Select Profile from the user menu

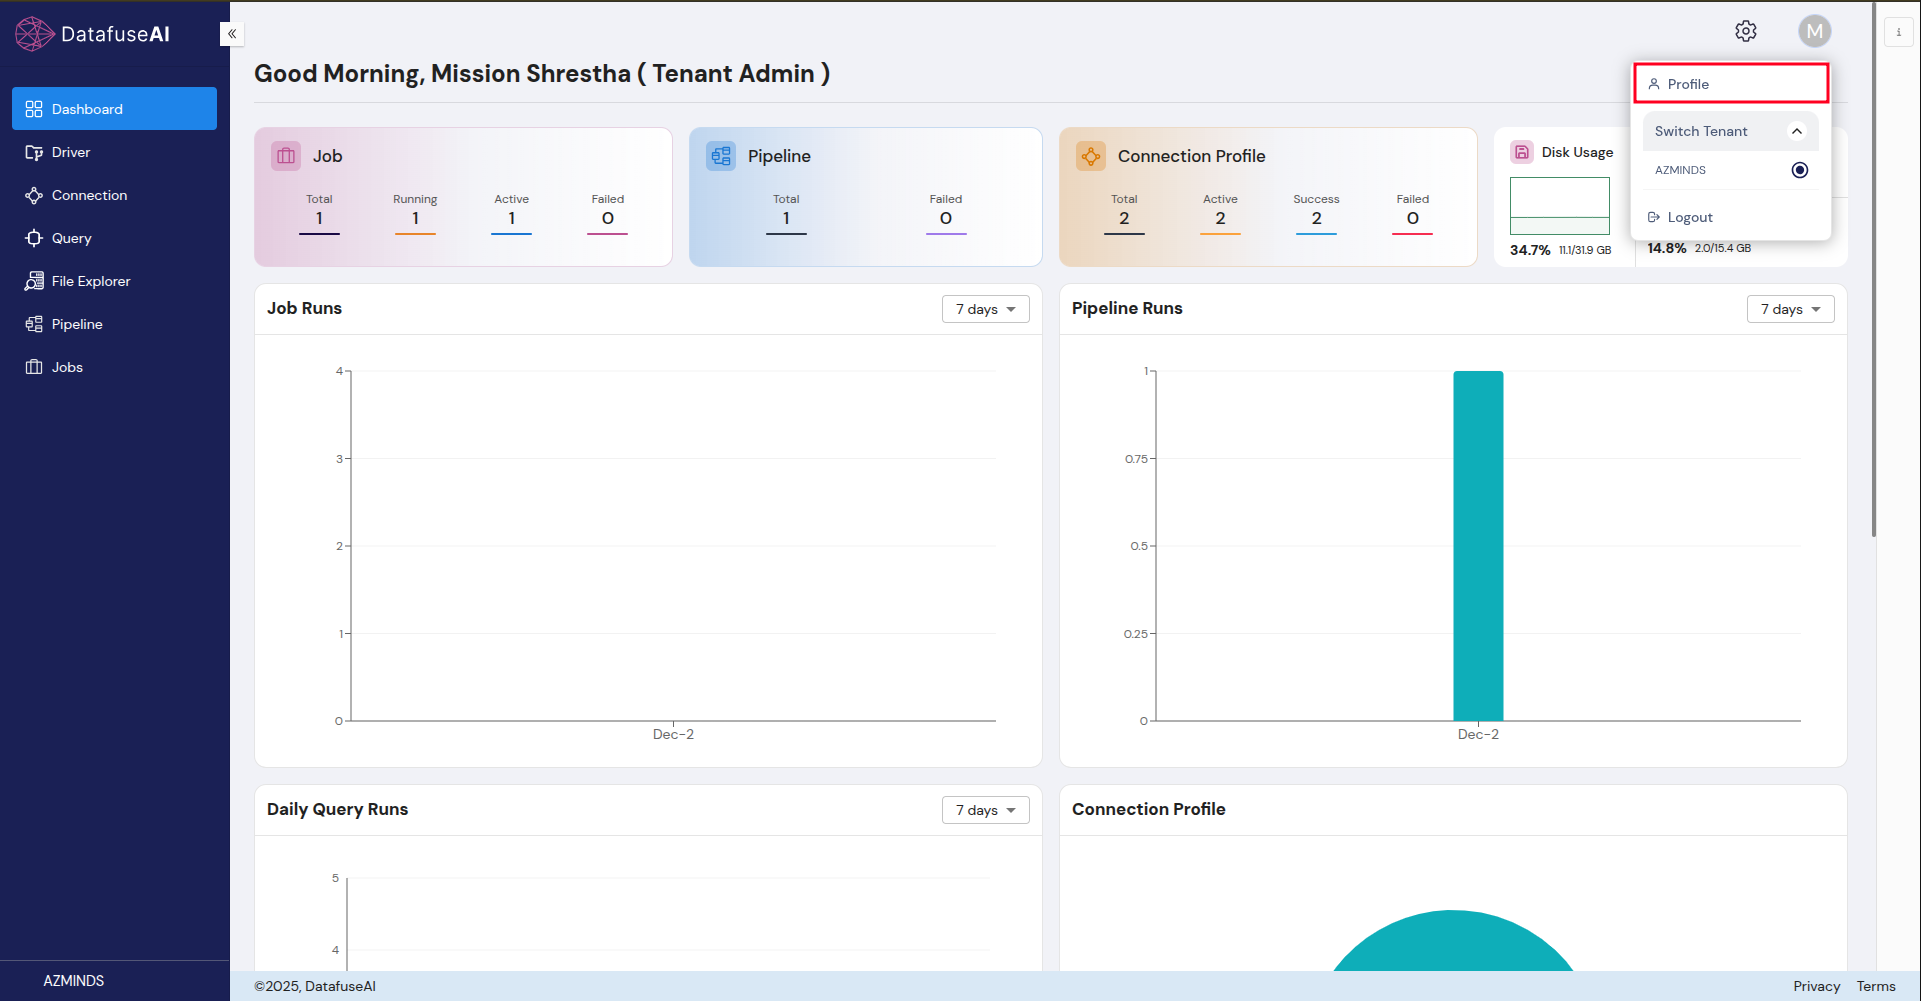click(1731, 84)
